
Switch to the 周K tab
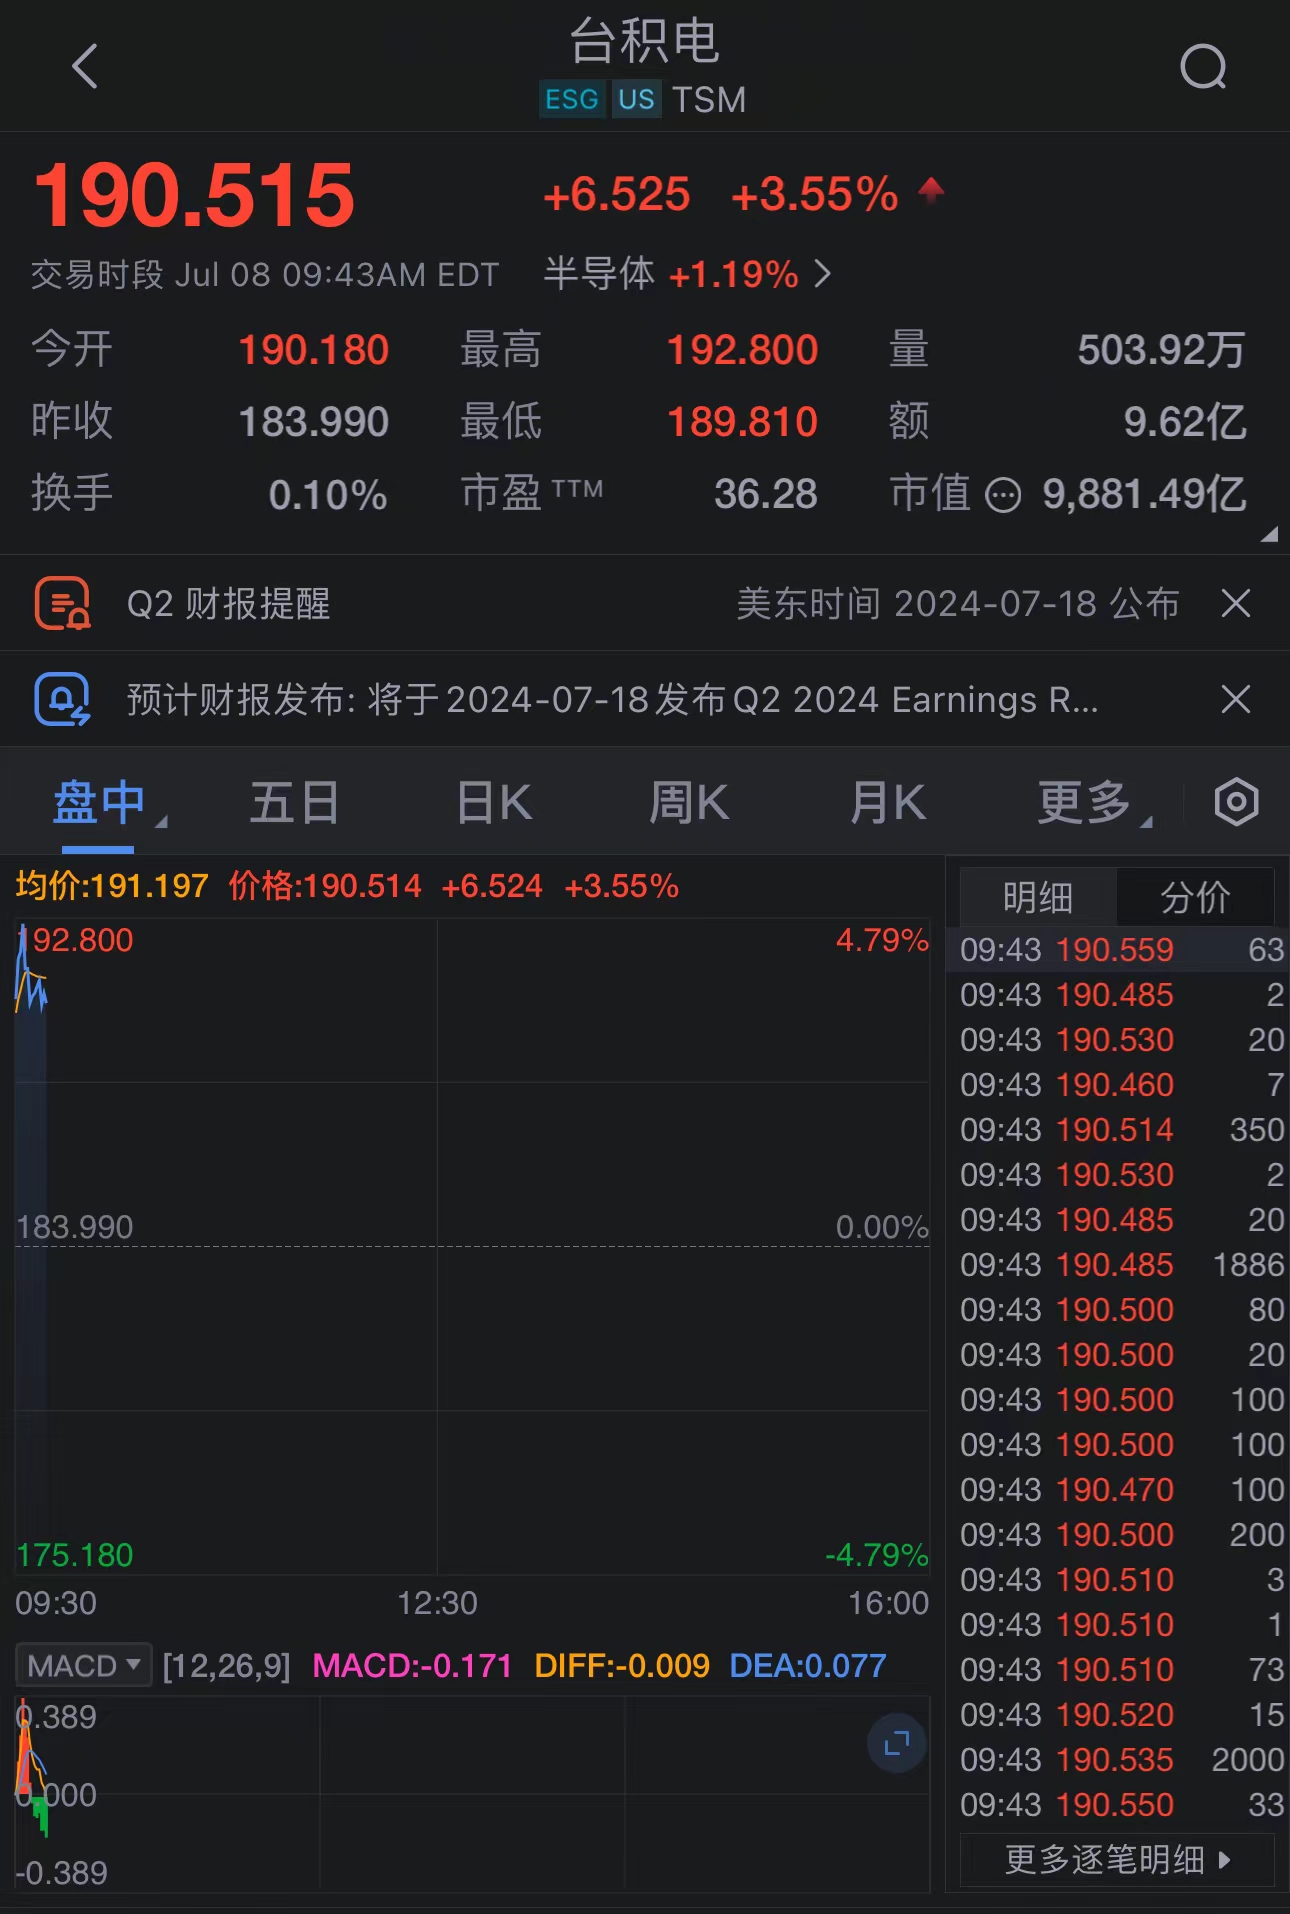click(x=689, y=802)
